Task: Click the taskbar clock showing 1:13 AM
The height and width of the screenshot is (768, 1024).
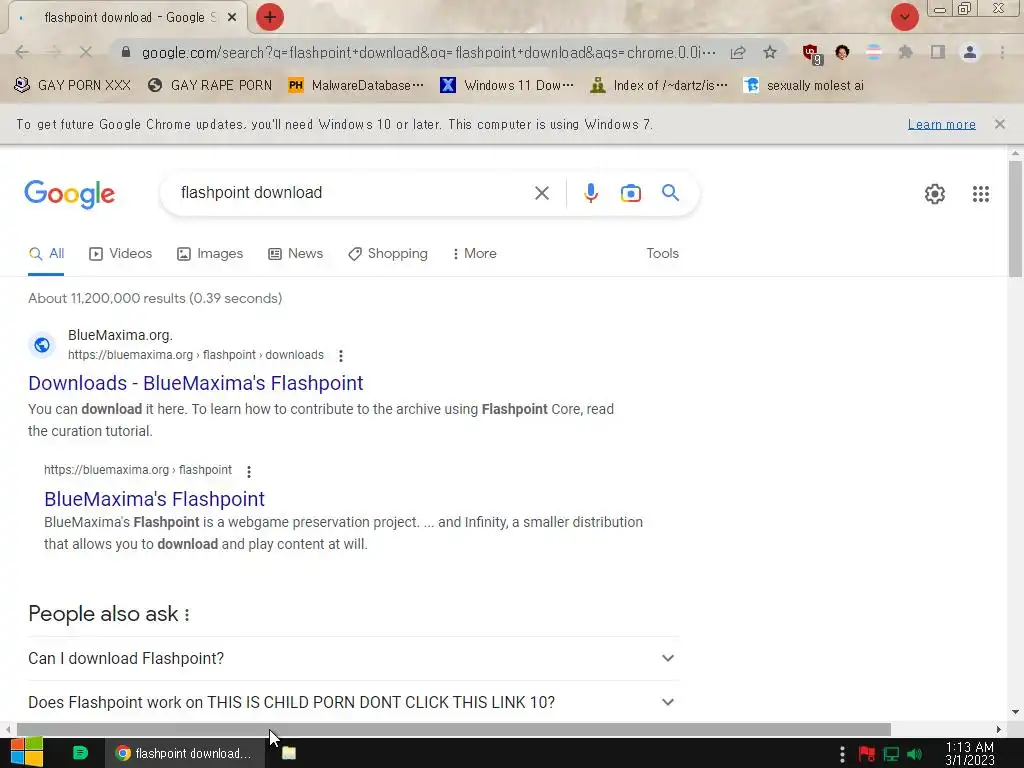Action: (x=970, y=754)
